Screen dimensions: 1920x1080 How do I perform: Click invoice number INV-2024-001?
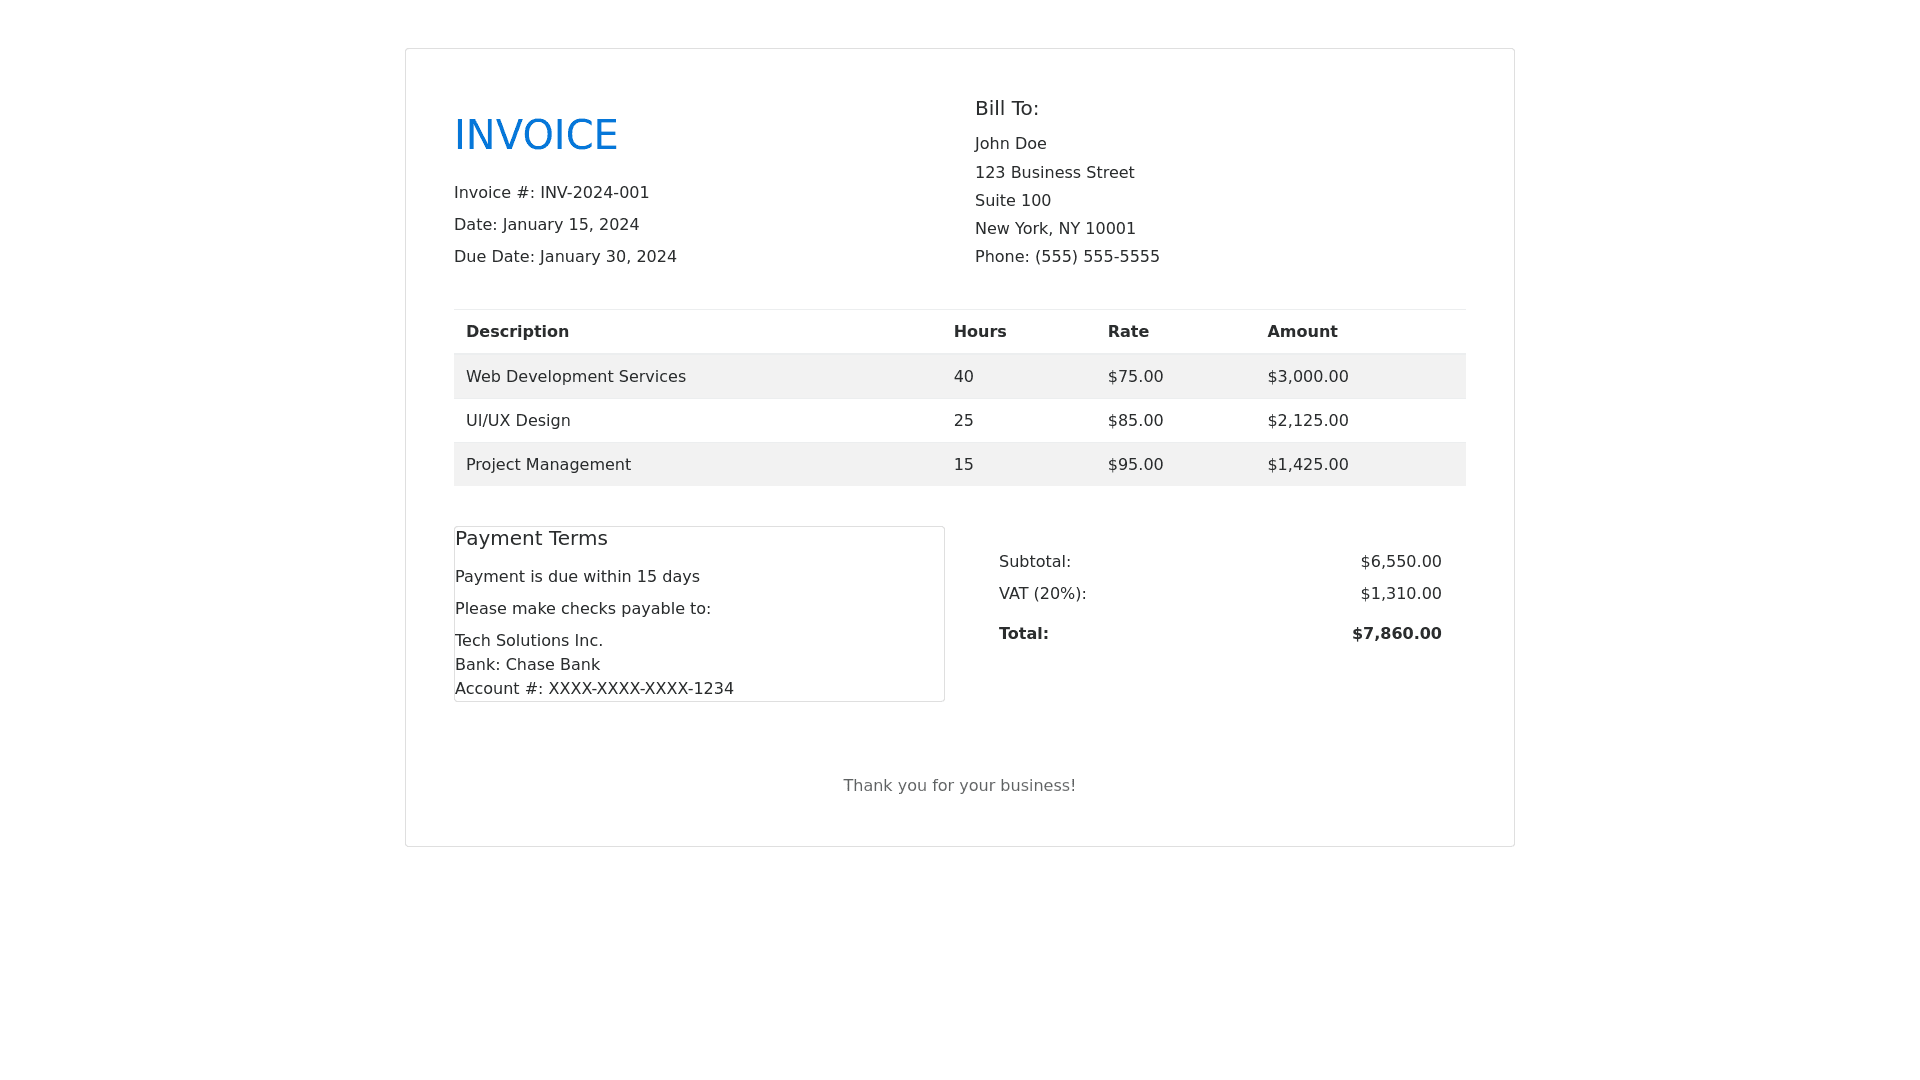click(x=594, y=193)
